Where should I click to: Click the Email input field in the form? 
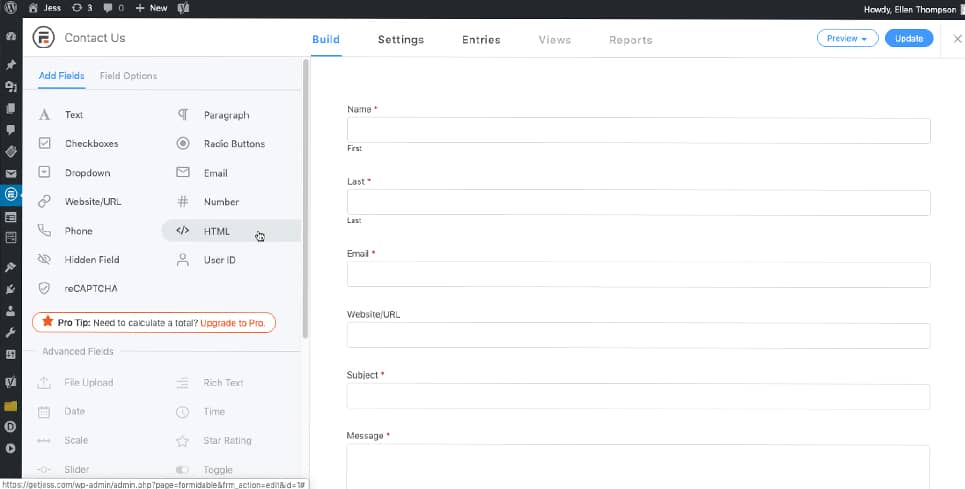638,275
